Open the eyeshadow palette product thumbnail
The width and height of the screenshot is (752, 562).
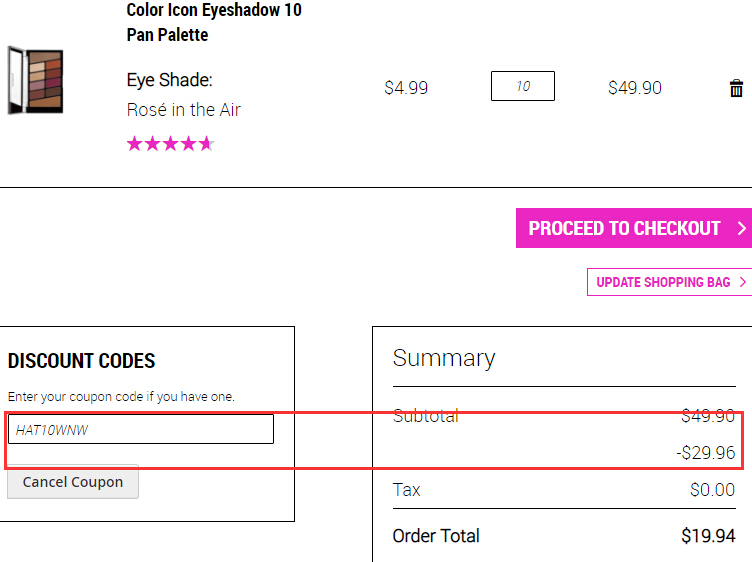[35, 81]
